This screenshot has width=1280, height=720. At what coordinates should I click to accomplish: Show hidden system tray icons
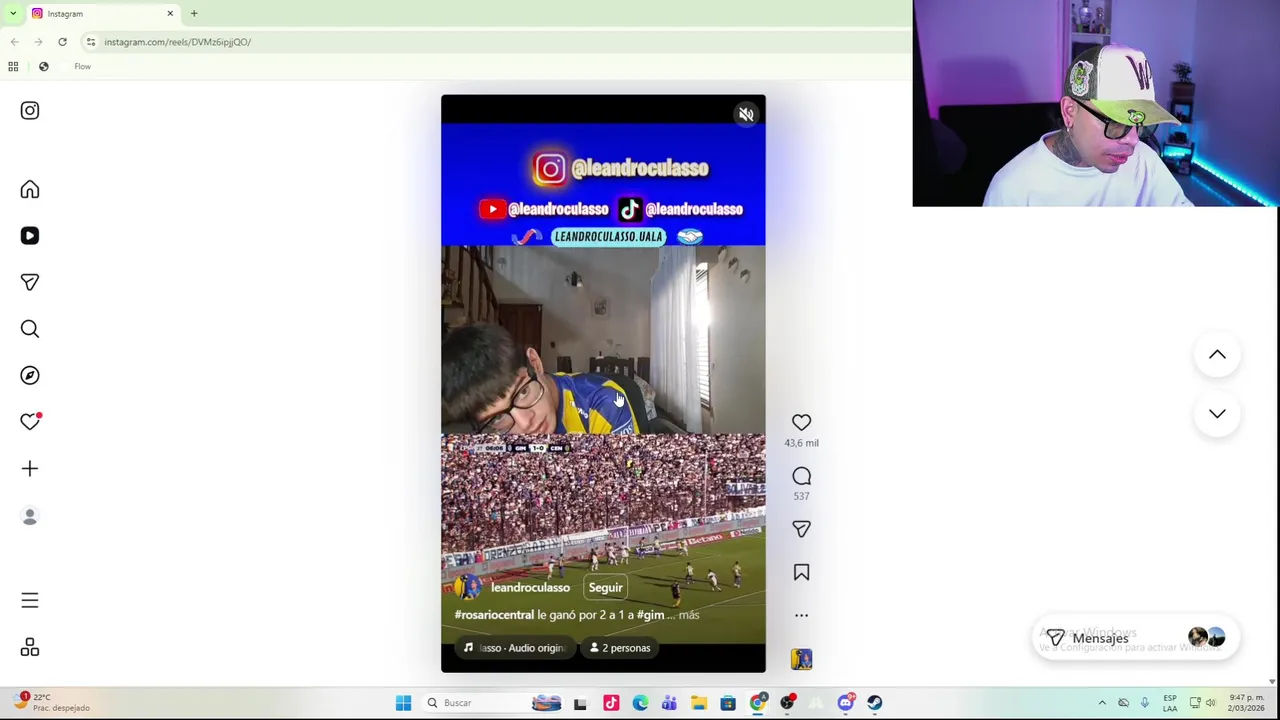click(x=1102, y=703)
